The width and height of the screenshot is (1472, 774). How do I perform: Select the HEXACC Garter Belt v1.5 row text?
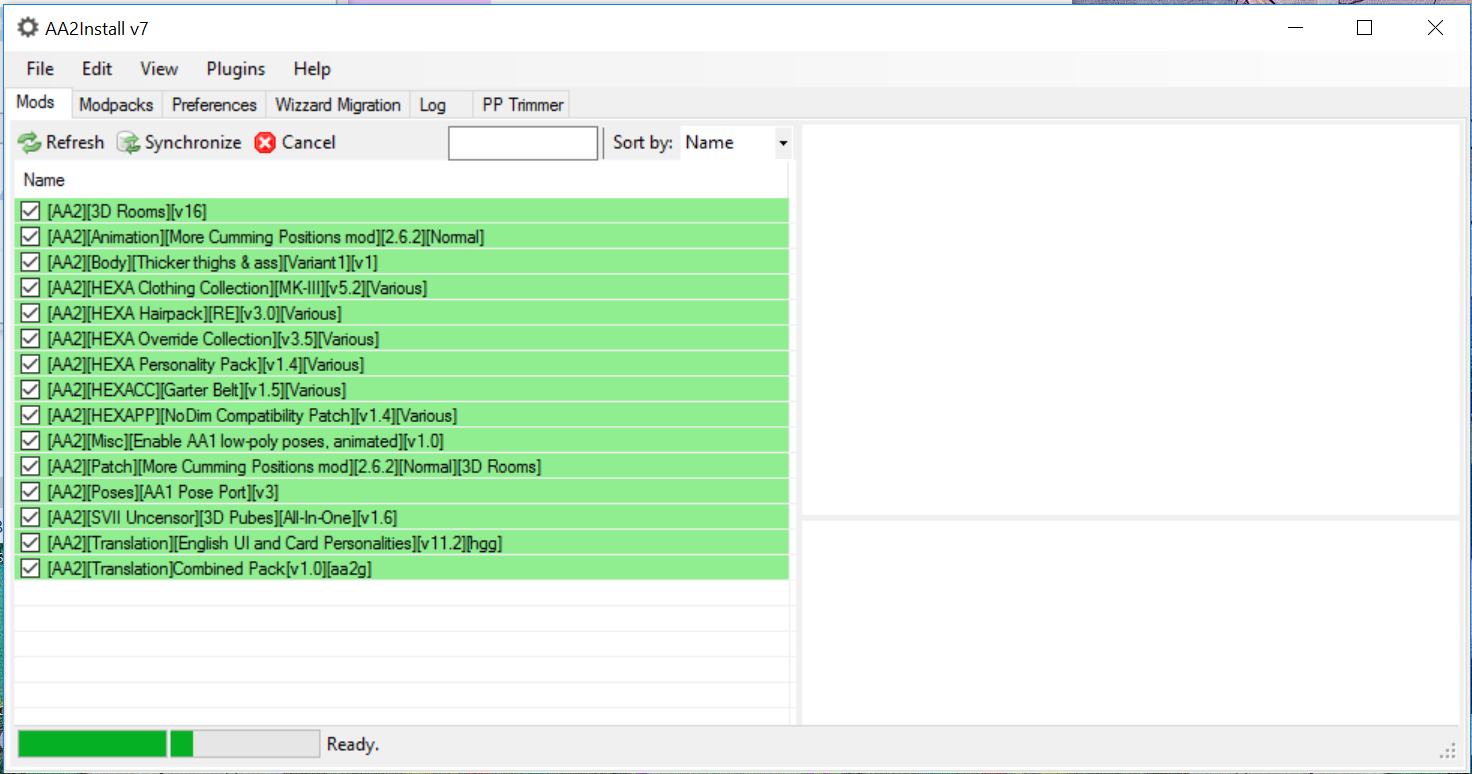pos(197,390)
